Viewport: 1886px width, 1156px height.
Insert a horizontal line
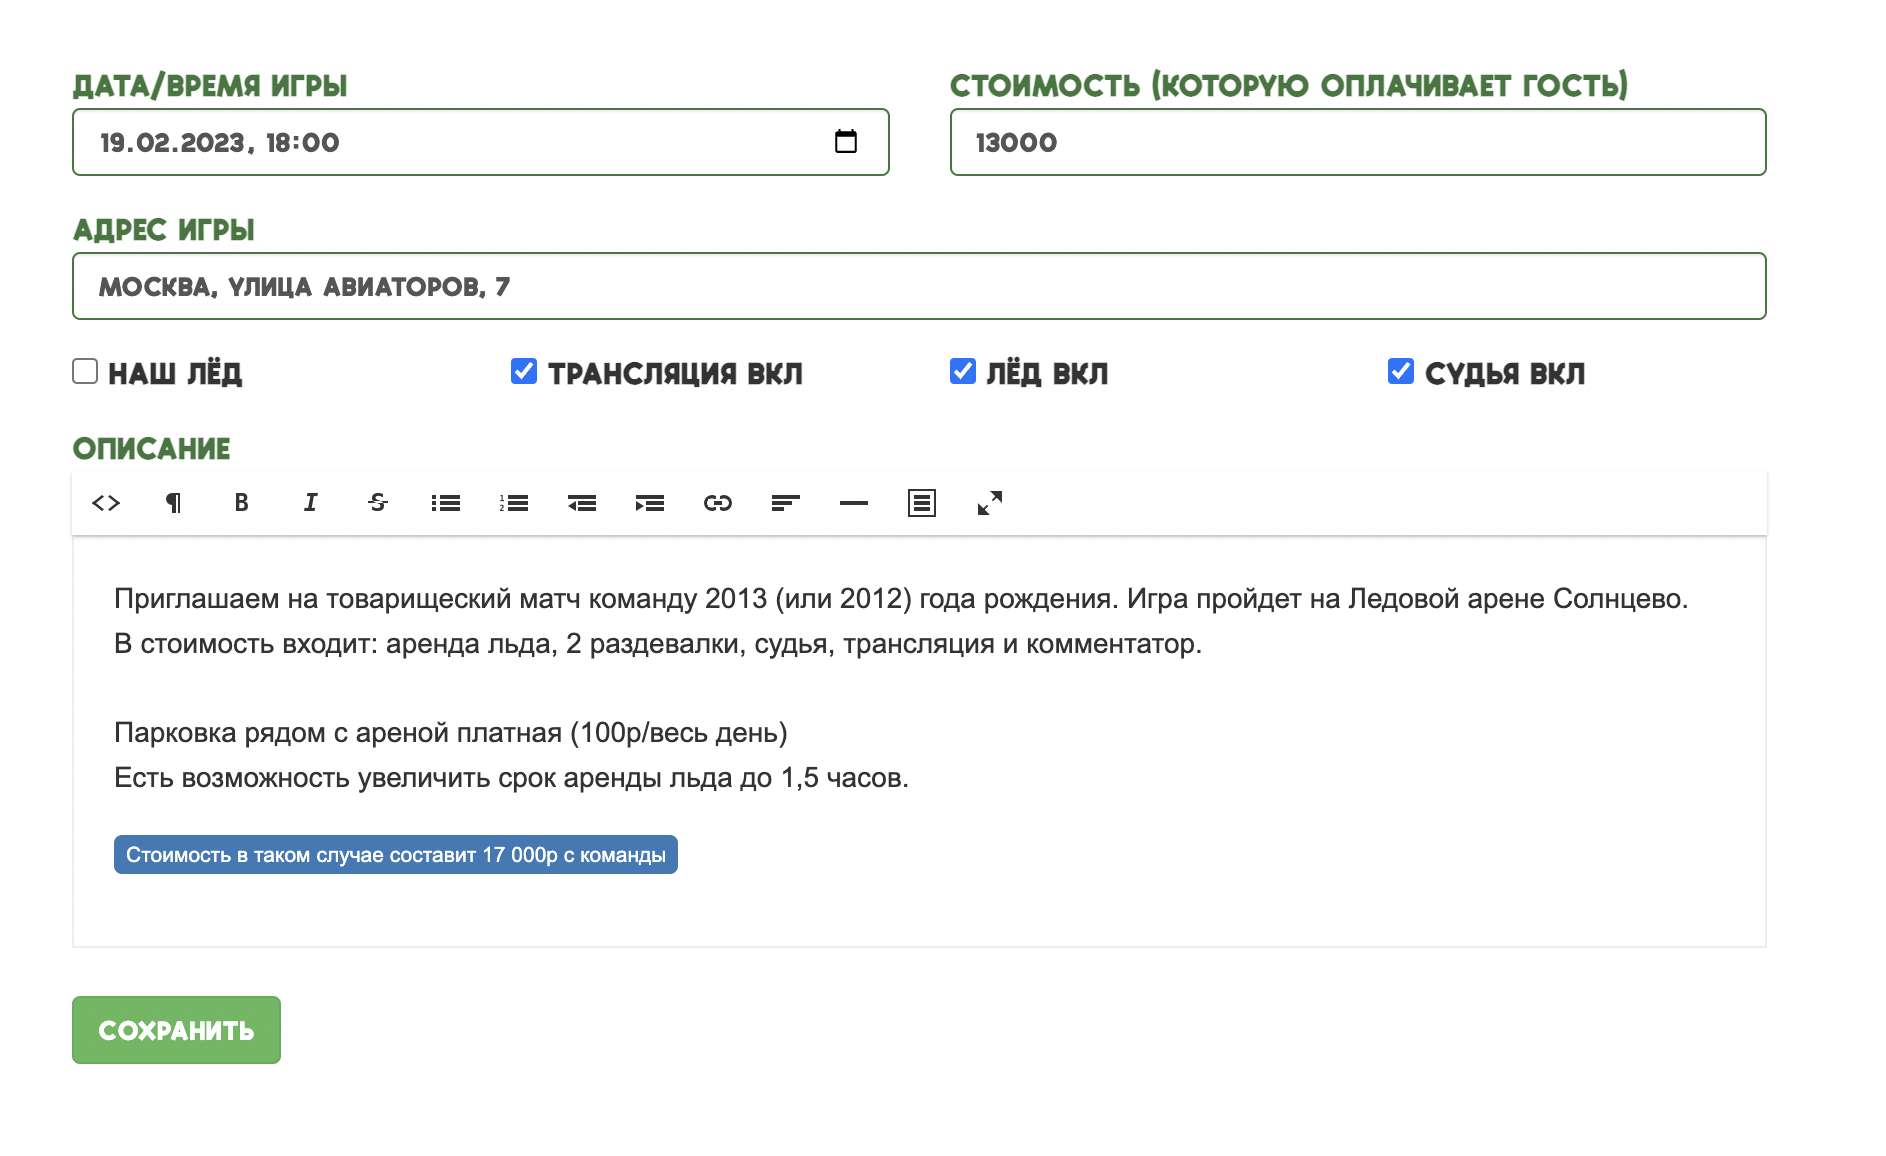(854, 503)
